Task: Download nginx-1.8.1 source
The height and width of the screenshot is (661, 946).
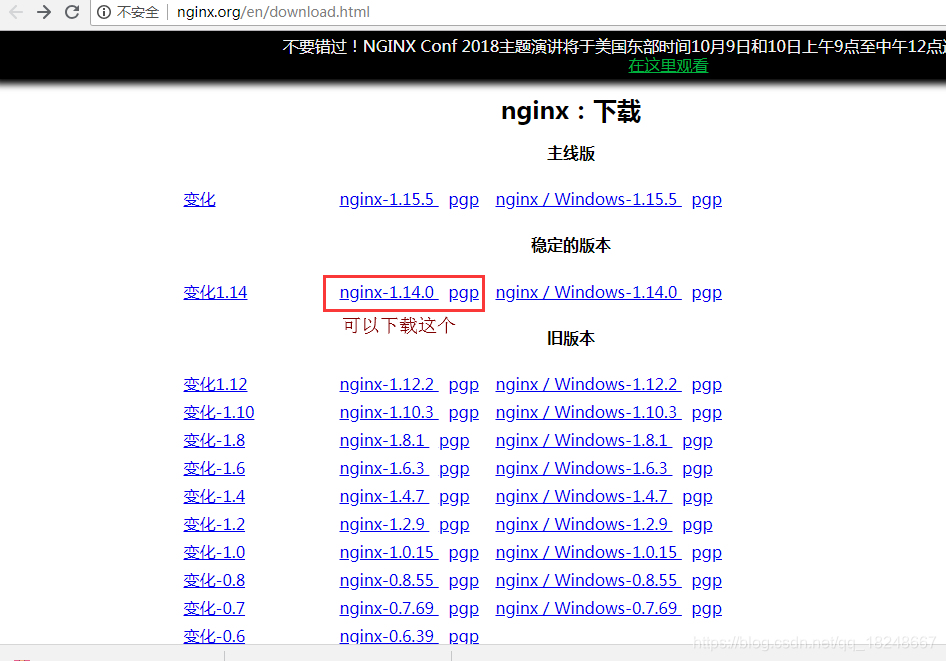Action: (384, 441)
